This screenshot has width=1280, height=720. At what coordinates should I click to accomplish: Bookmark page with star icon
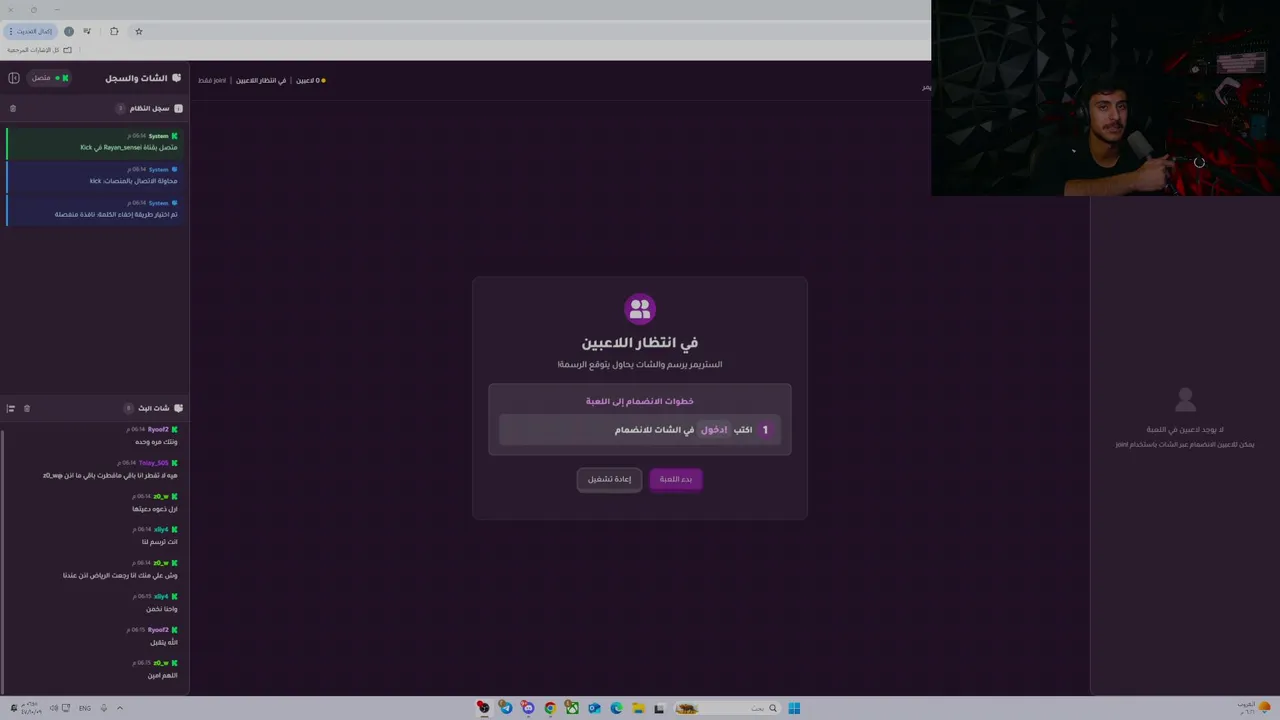point(139,31)
